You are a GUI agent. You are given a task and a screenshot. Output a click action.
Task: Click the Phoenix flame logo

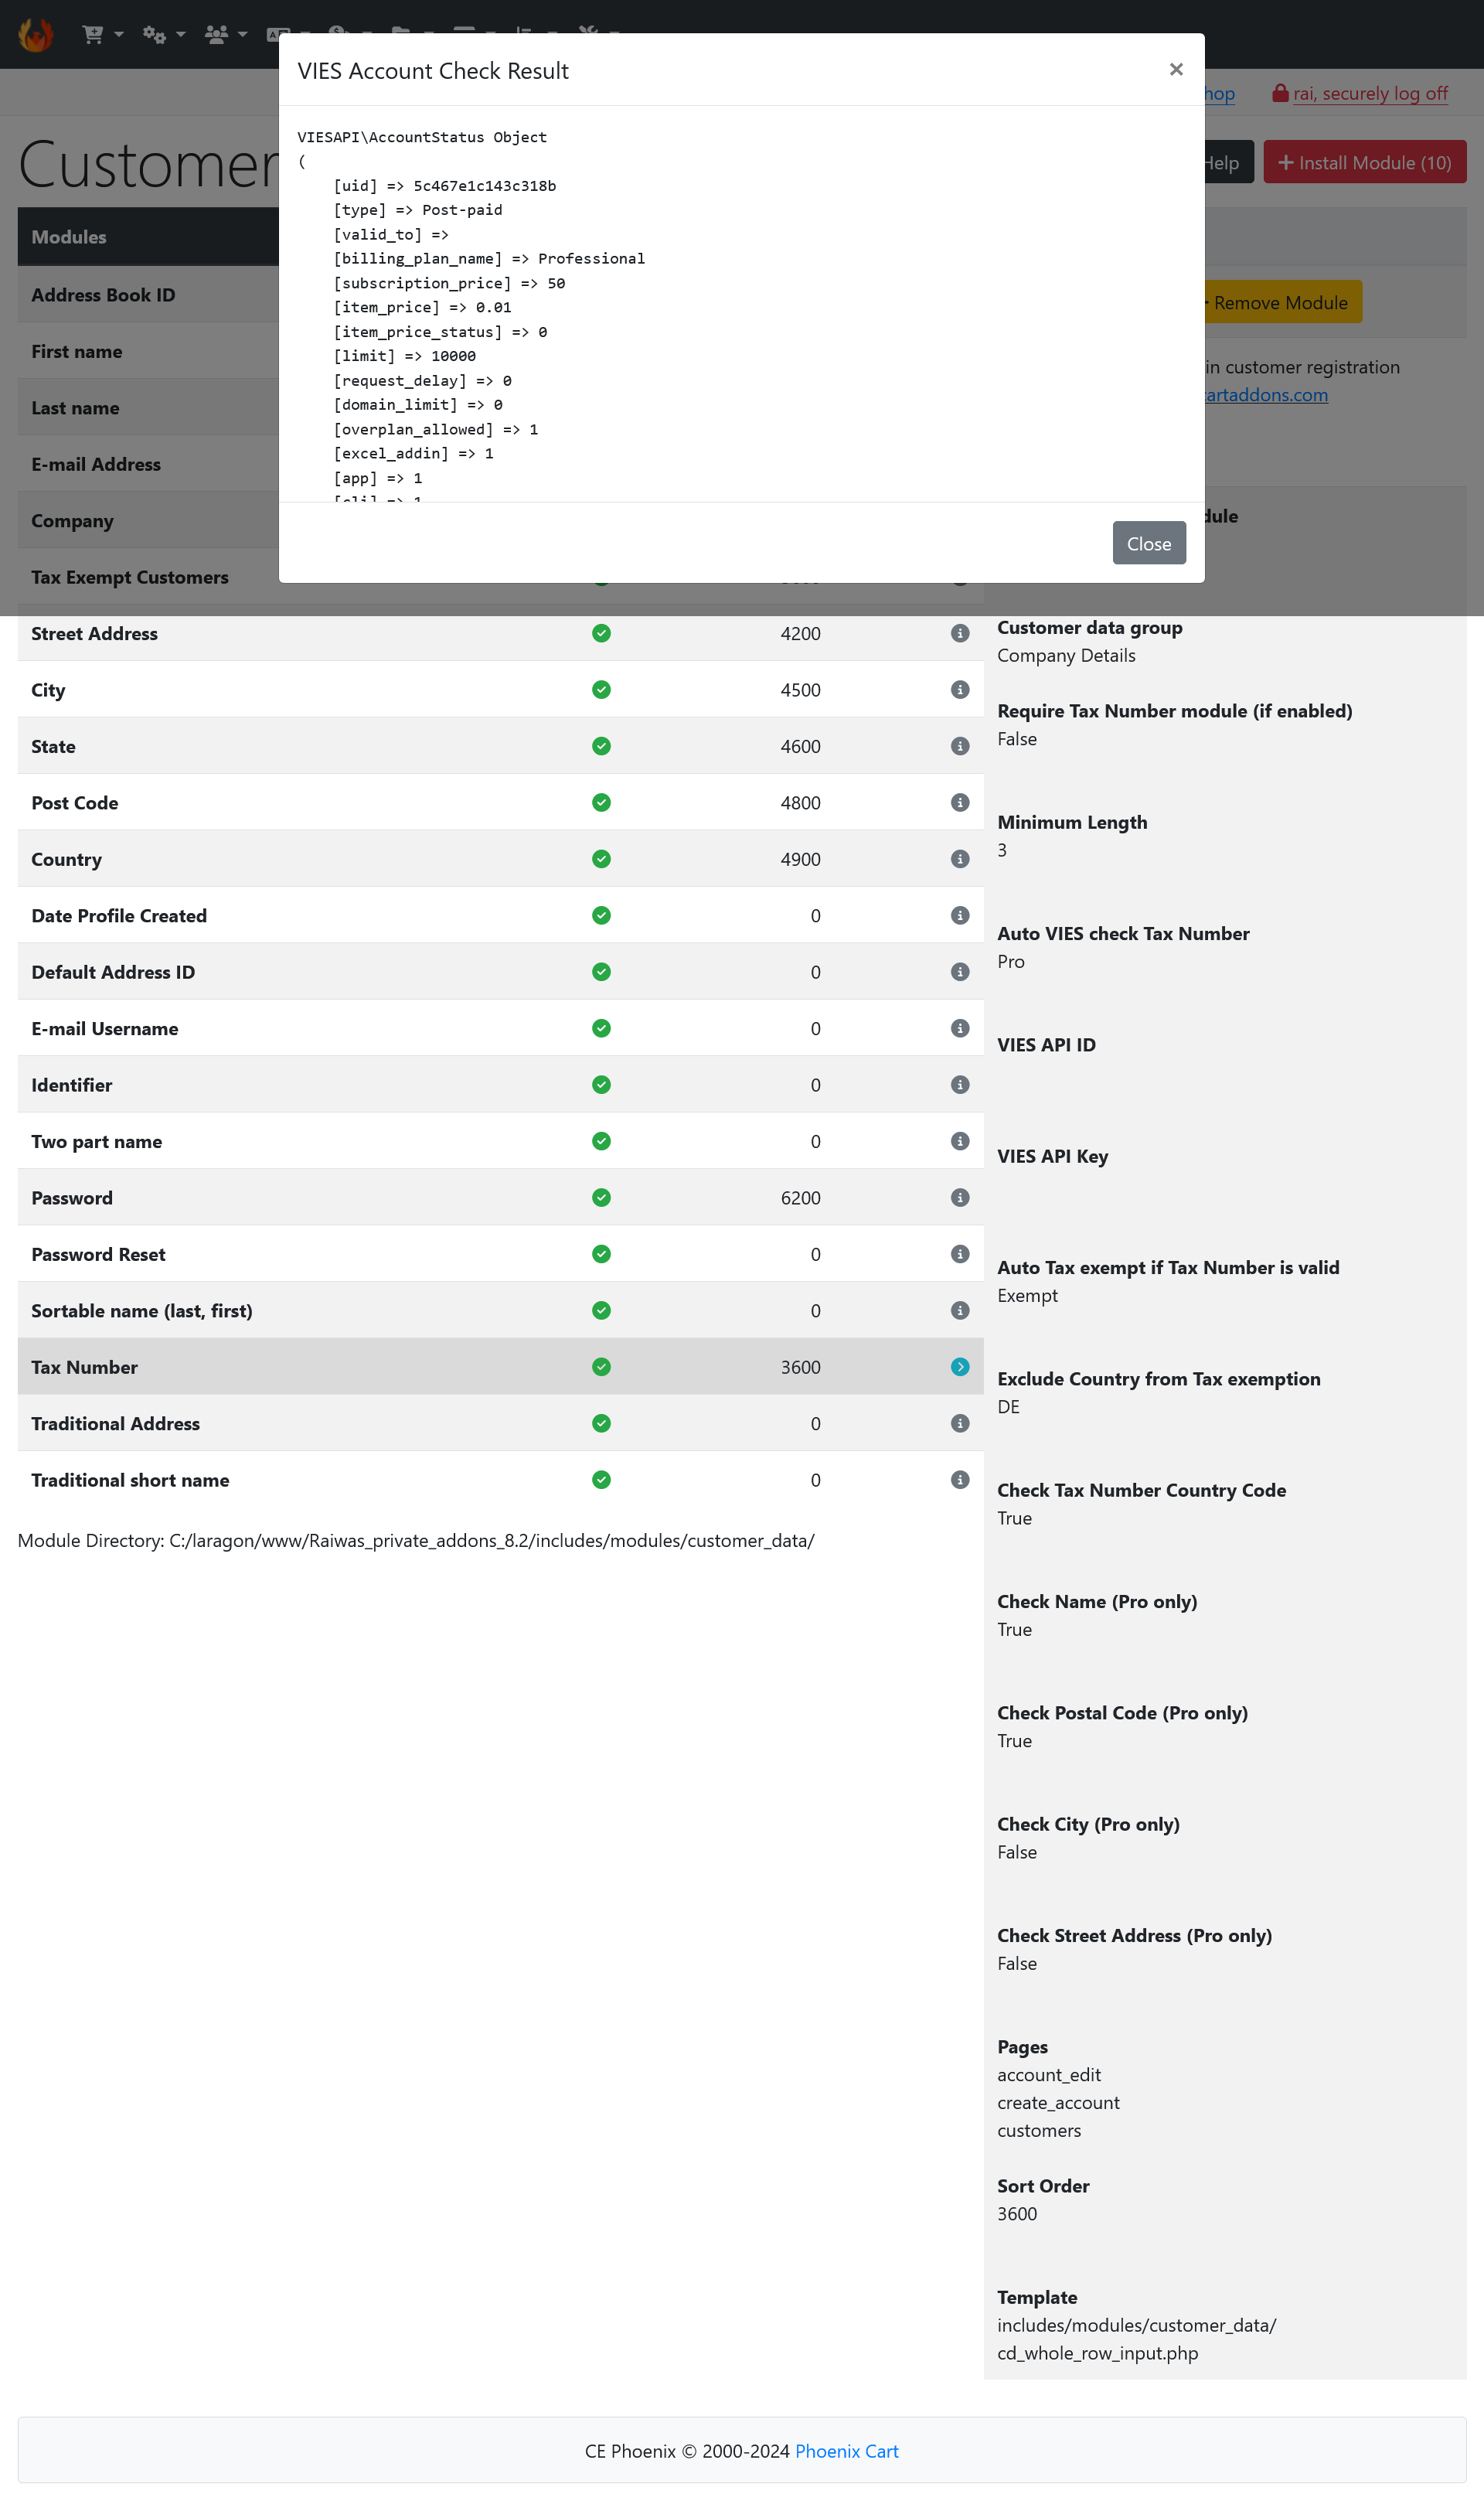(36, 34)
